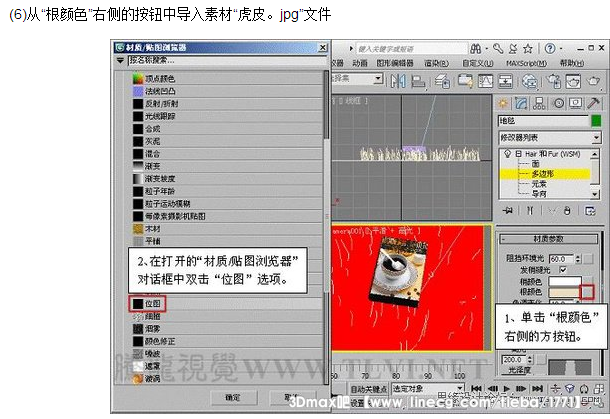Collapse the Hair 和 Fur (WSM) tree node
Screen dimensions: 610x419
pos(518,154)
